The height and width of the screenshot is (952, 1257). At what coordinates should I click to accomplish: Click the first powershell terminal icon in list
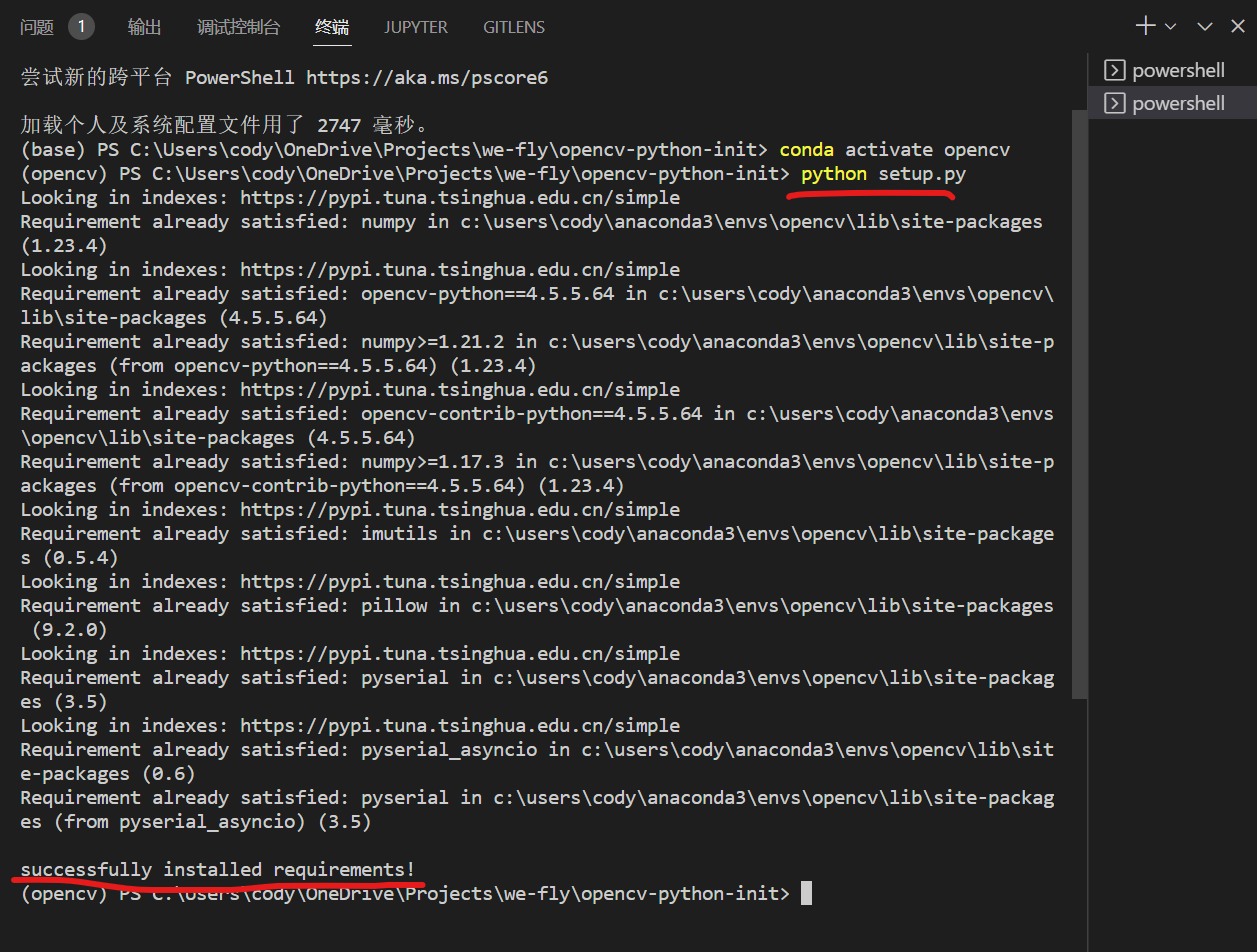[x=1114, y=70]
